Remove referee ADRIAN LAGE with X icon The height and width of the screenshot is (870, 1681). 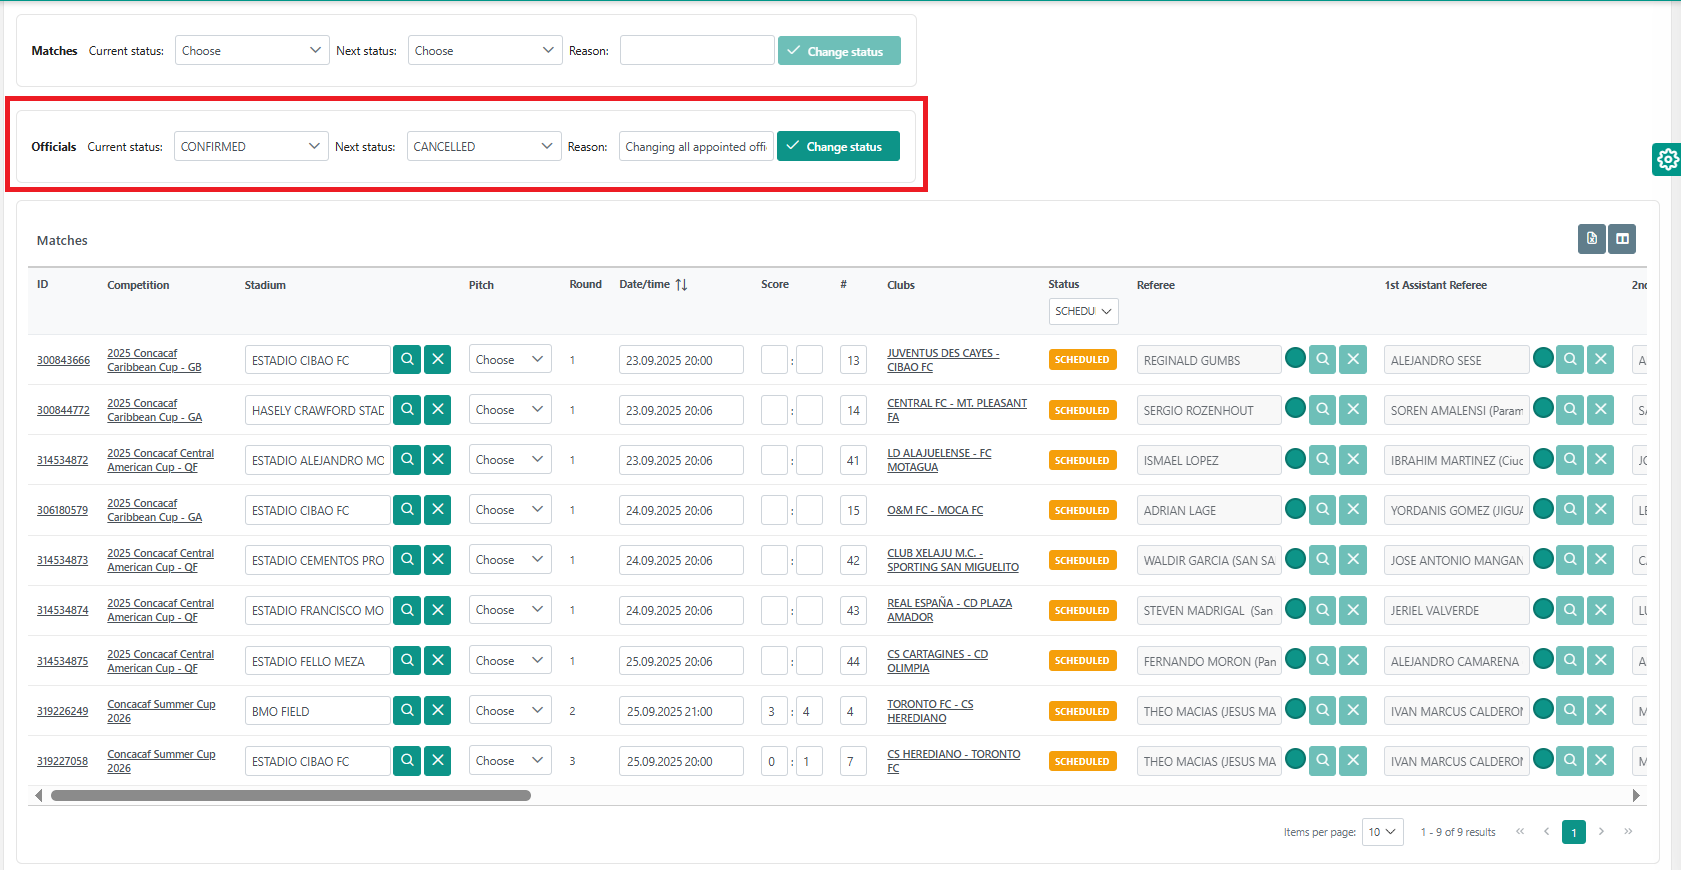click(1353, 510)
